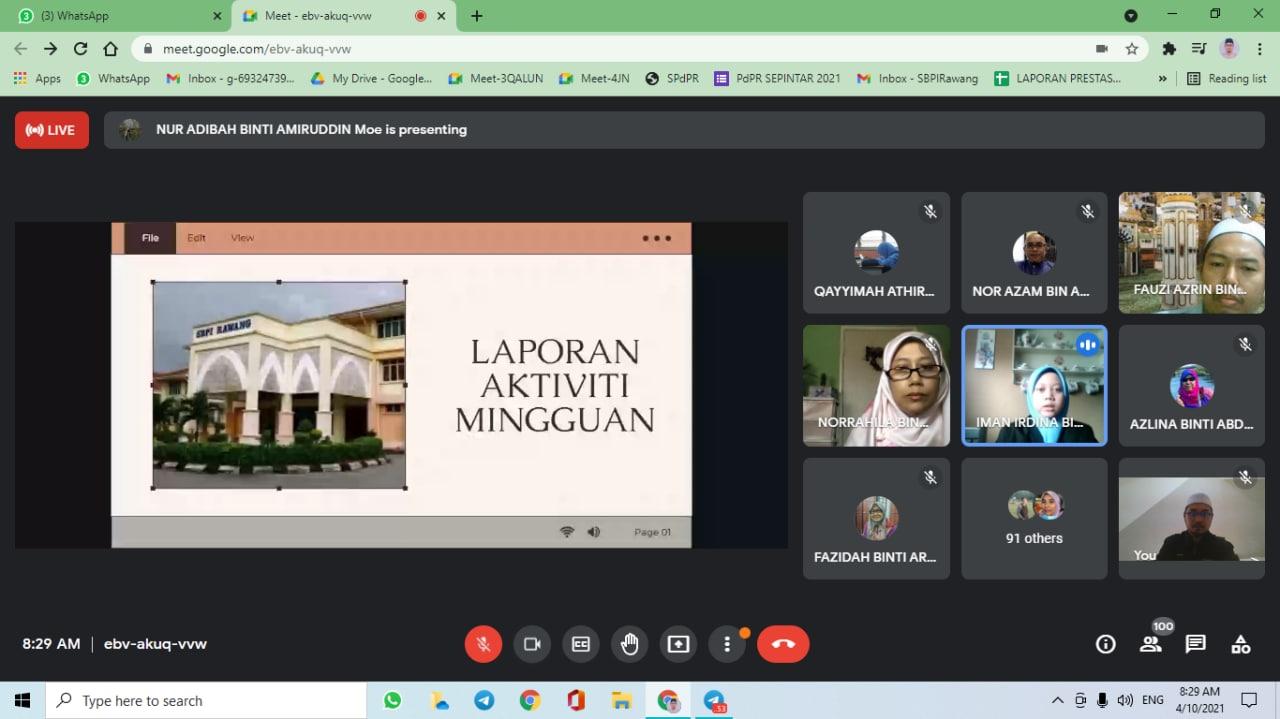Open the browser extensions puzzle icon

(1168, 48)
